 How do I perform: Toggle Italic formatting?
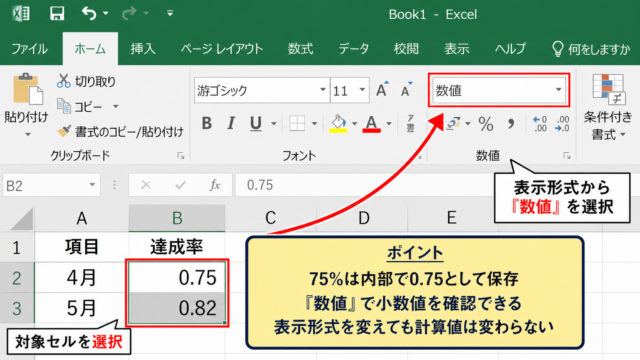point(231,123)
